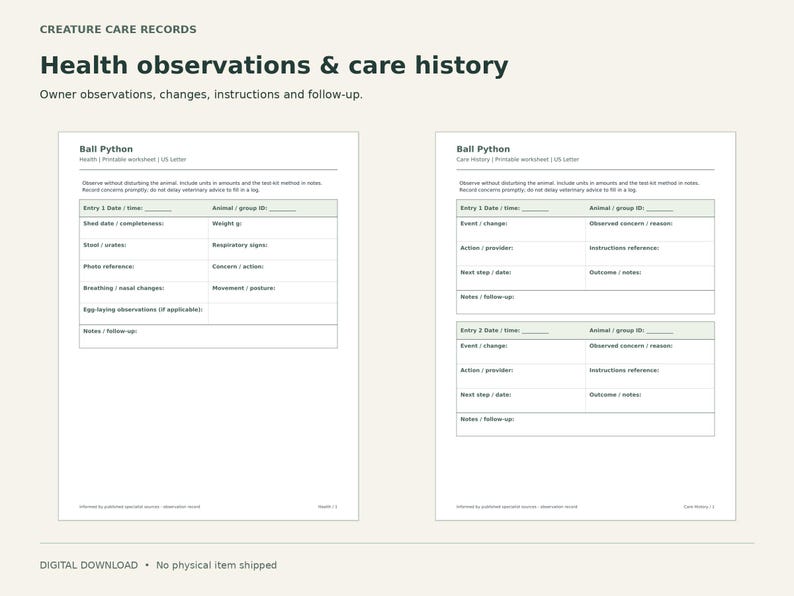Click 'Health | Printable worksheet | US Letter' subtitle
The height and width of the screenshot is (596, 794).
133,160
